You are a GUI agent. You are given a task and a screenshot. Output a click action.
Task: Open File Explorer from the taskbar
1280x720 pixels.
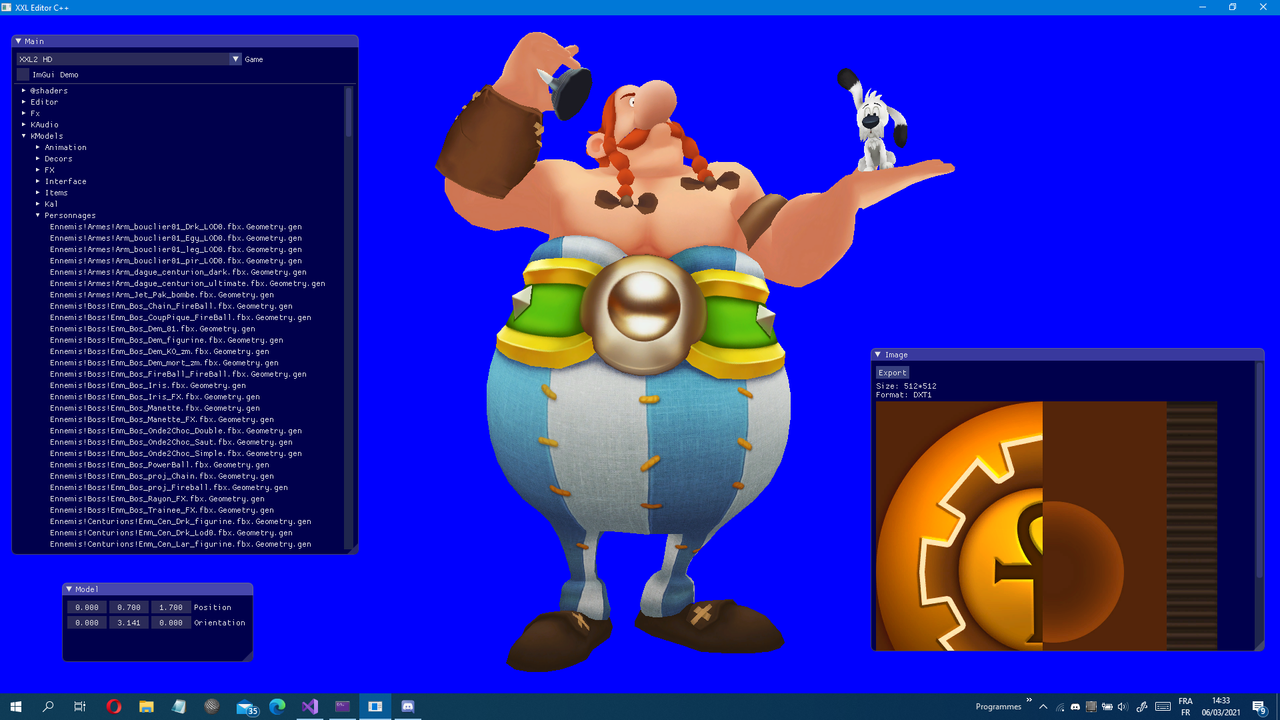[146, 706]
